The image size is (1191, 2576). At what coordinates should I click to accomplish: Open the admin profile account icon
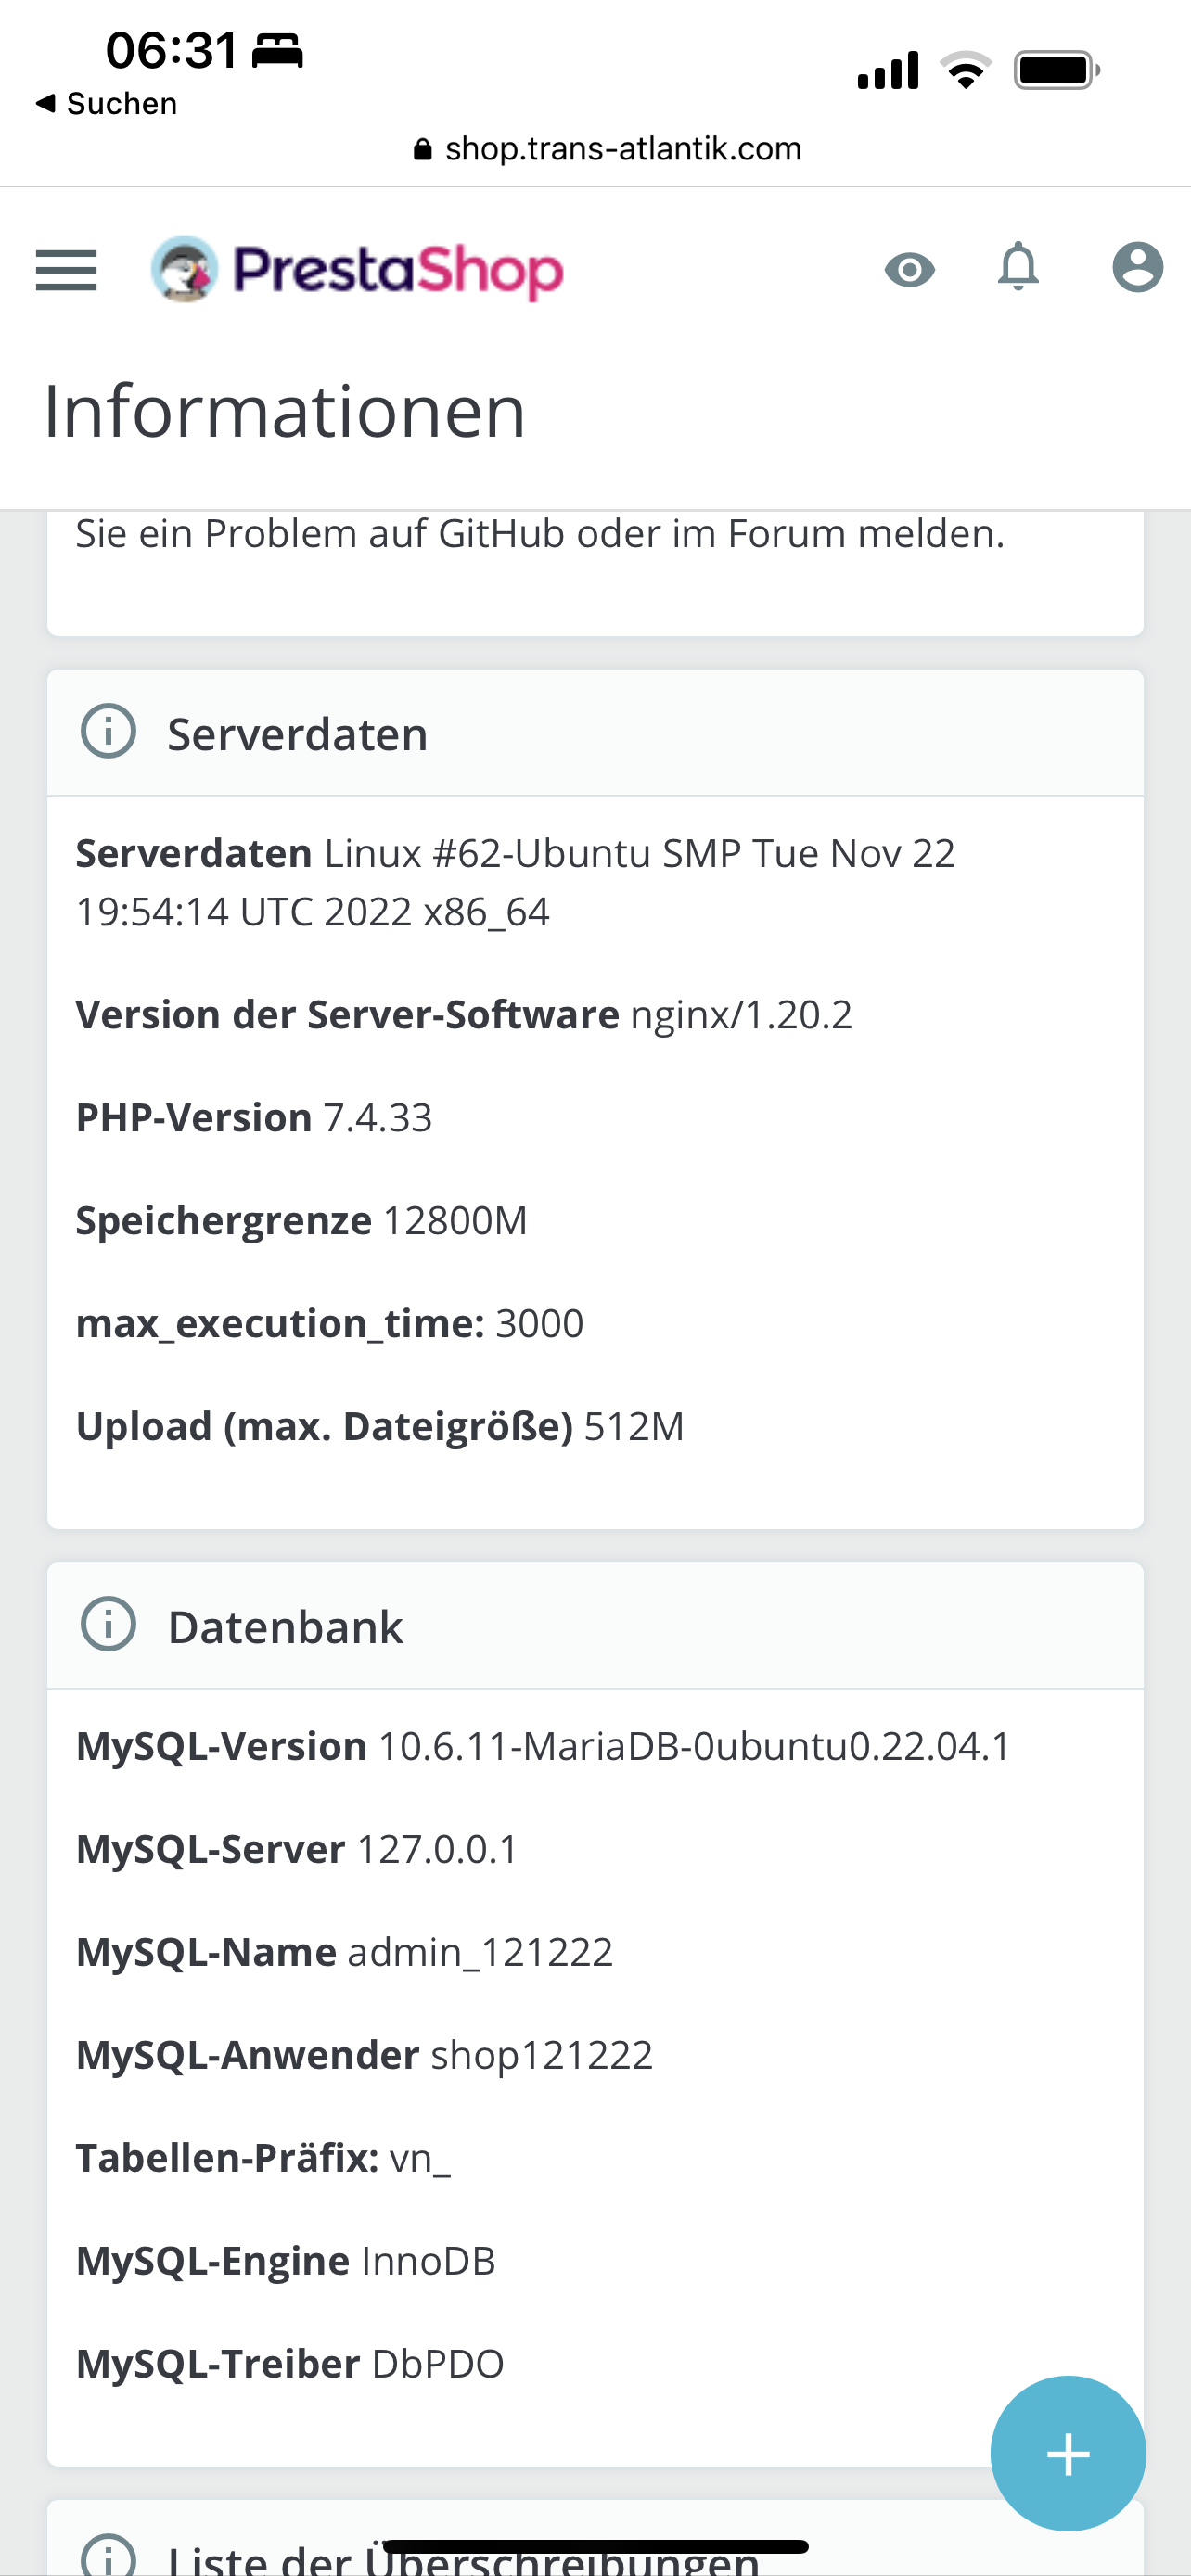coord(1138,268)
